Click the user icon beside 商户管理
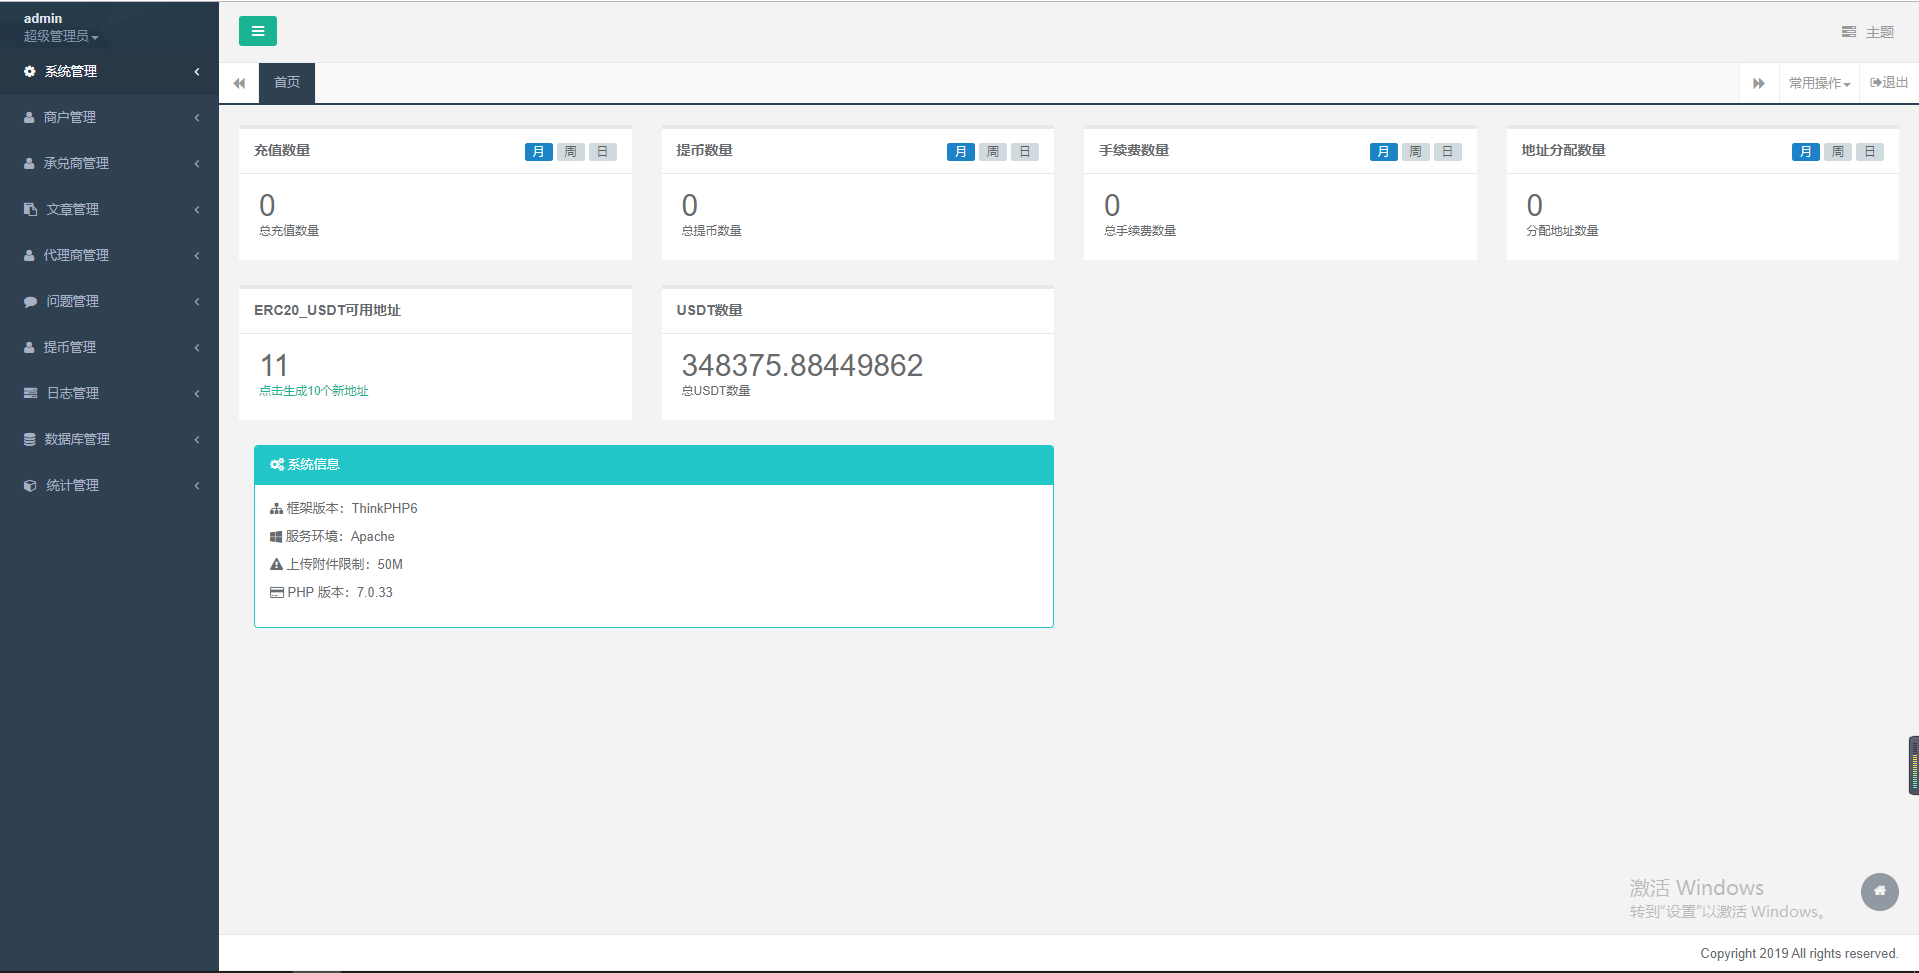Image resolution: width=1919 pixels, height=973 pixels. click(x=29, y=118)
